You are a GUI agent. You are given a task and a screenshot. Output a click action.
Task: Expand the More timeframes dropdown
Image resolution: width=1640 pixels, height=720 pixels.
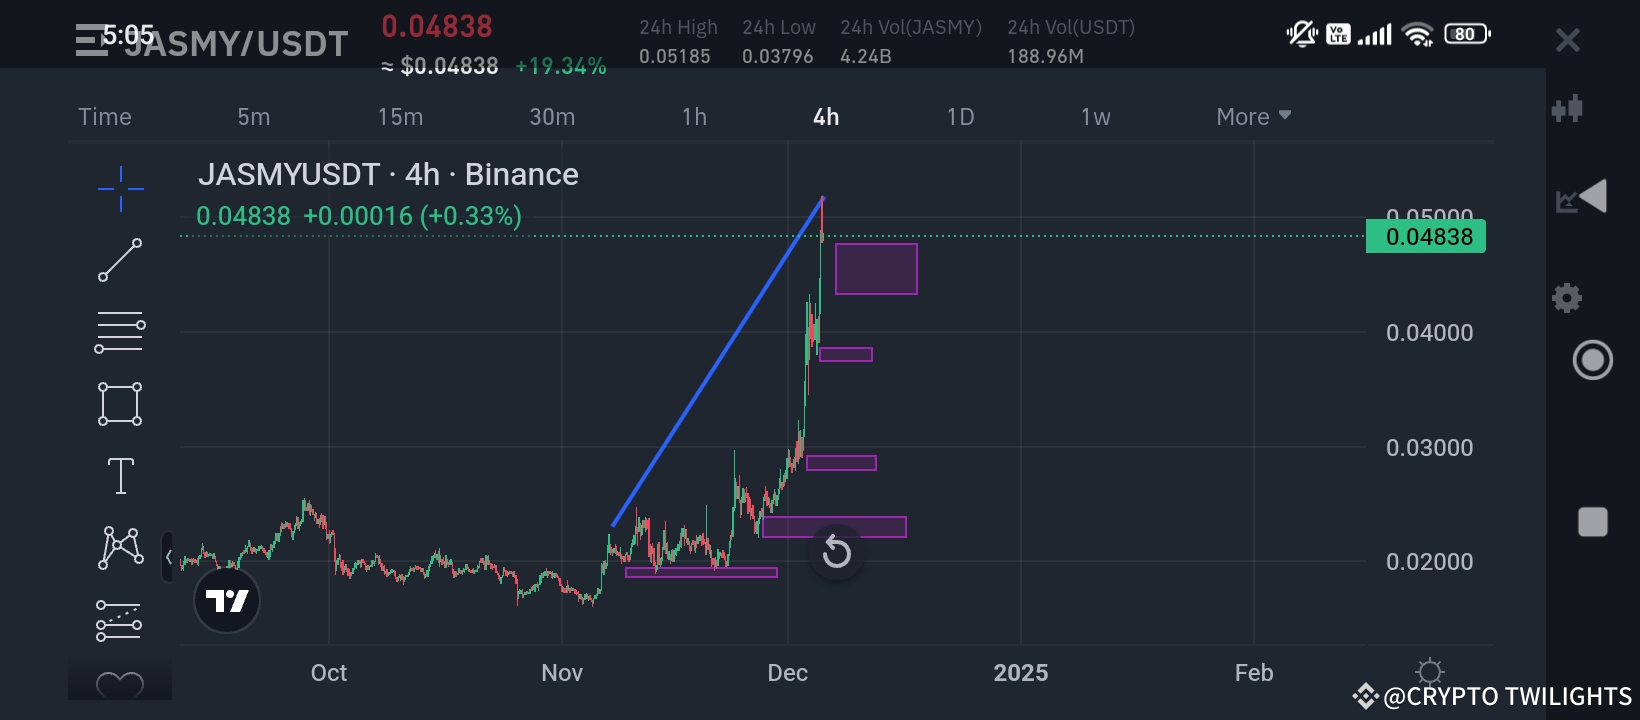coord(1251,116)
